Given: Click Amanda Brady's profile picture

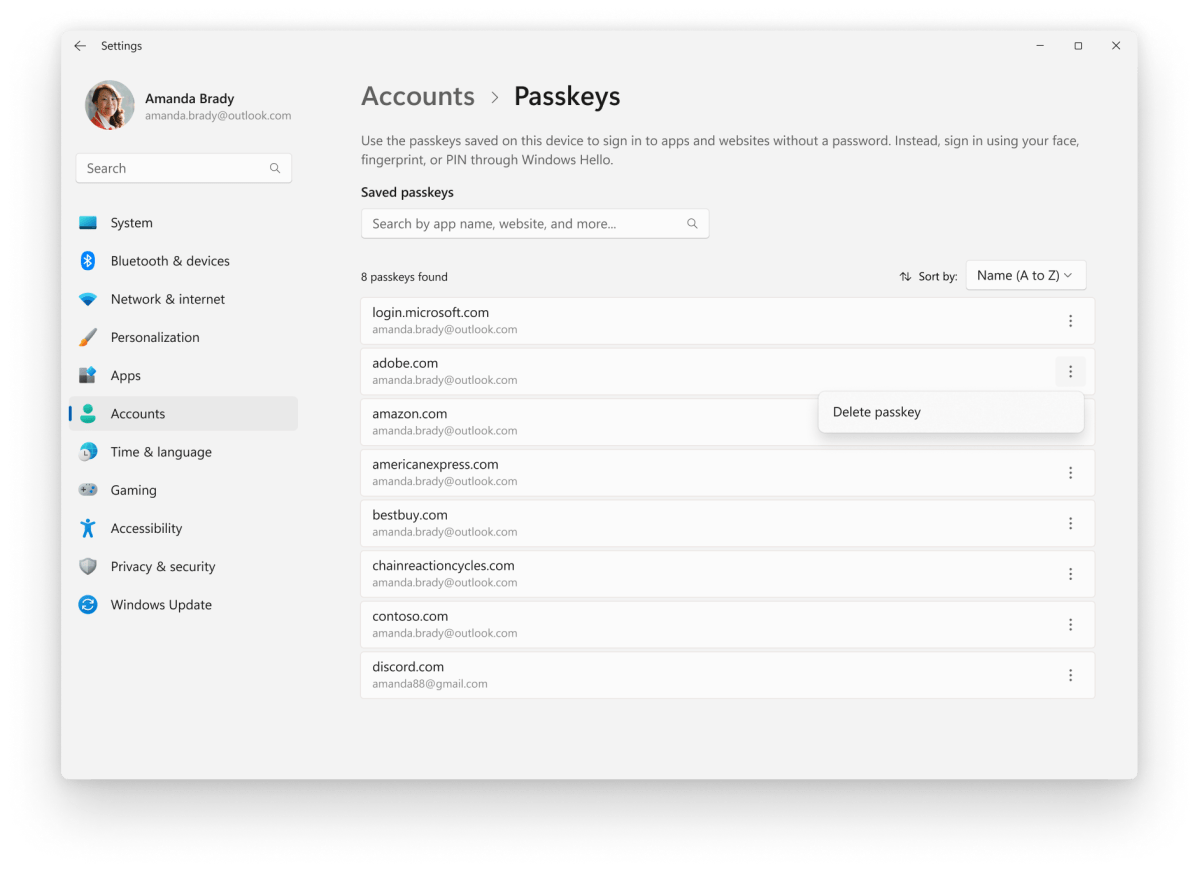Looking at the screenshot, I should click(110, 105).
